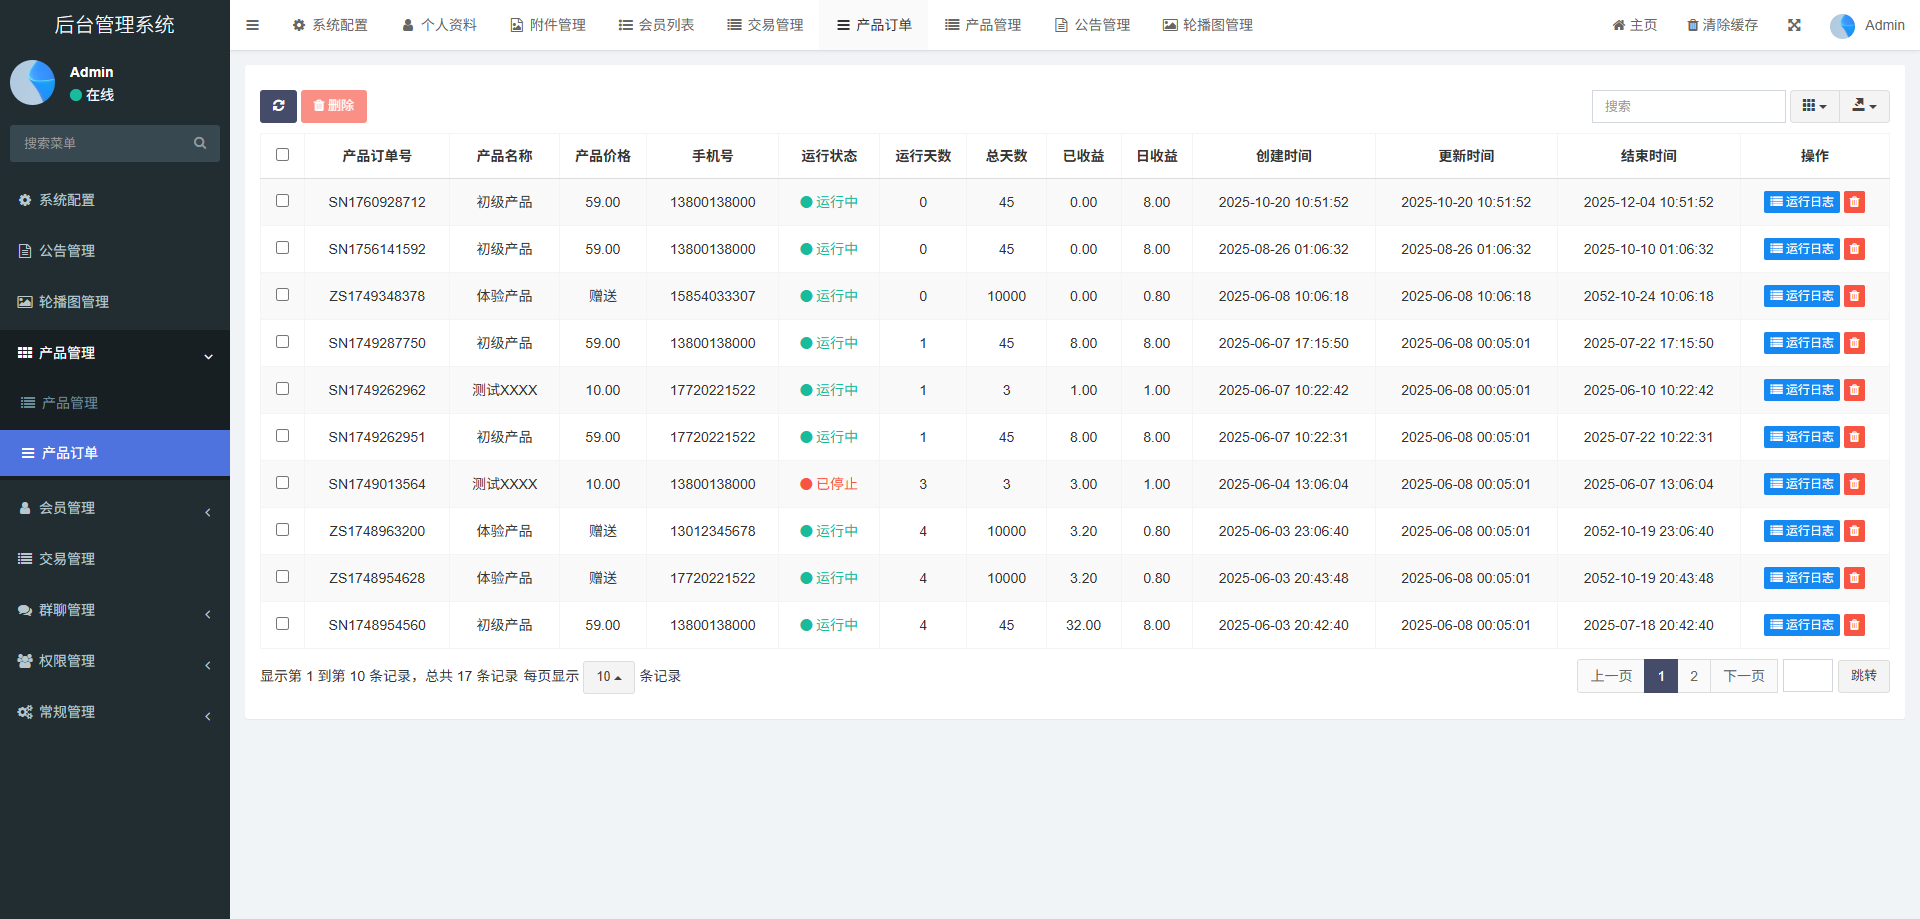1920x919 pixels.
Task: Go to page 2 of the records
Action: coord(1693,676)
